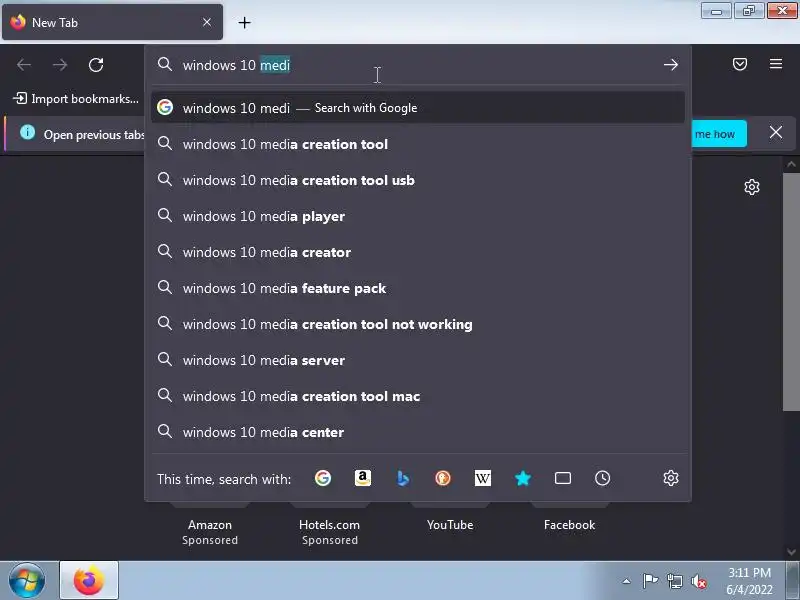Open the Hotels.com Sponsored shortcut
Image resolution: width=800 pixels, height=600 pixels.
330,532
